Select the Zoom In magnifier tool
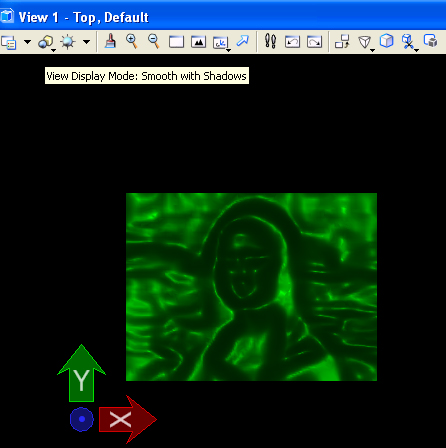Viewport: 446px width, 448px height. click(132, 41)
